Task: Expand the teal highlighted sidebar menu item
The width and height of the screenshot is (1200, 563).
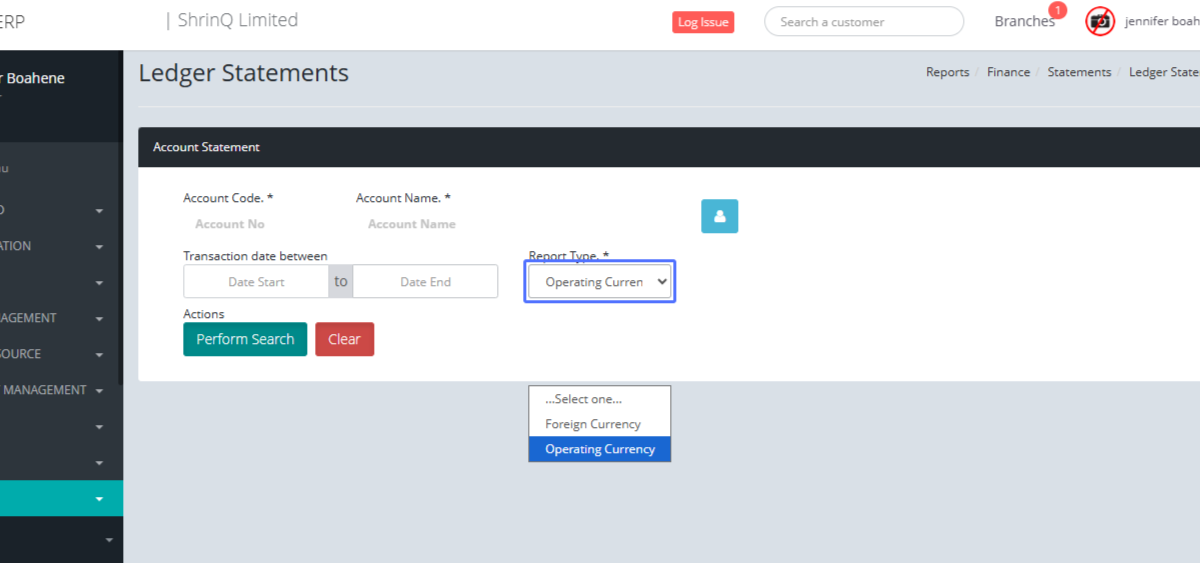Action: pyautogui.click(x=60, y=498)
